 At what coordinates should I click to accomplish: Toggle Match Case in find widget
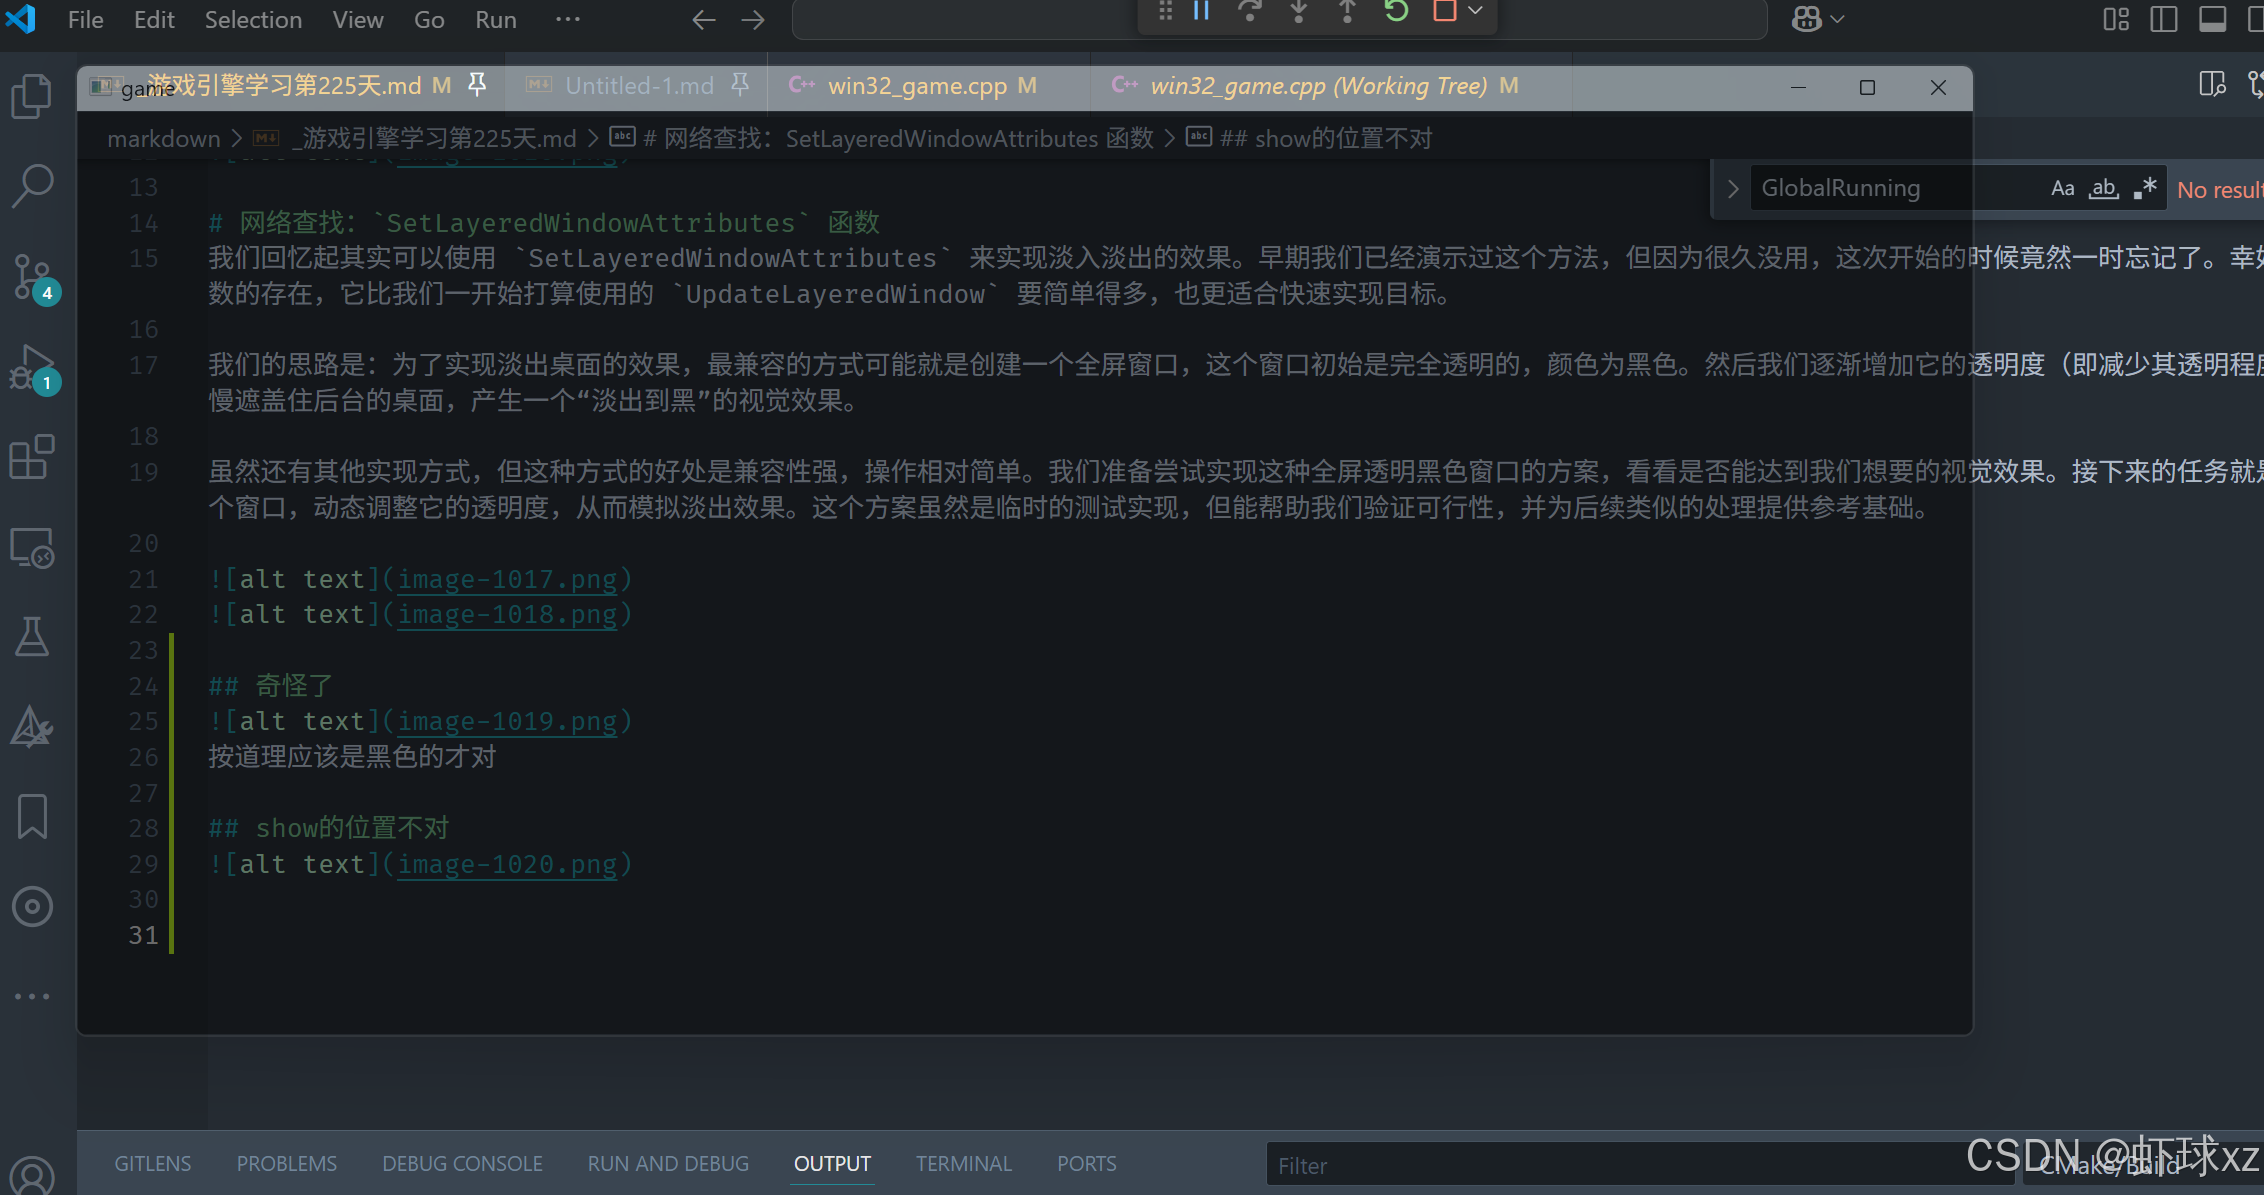point(2062,188)
